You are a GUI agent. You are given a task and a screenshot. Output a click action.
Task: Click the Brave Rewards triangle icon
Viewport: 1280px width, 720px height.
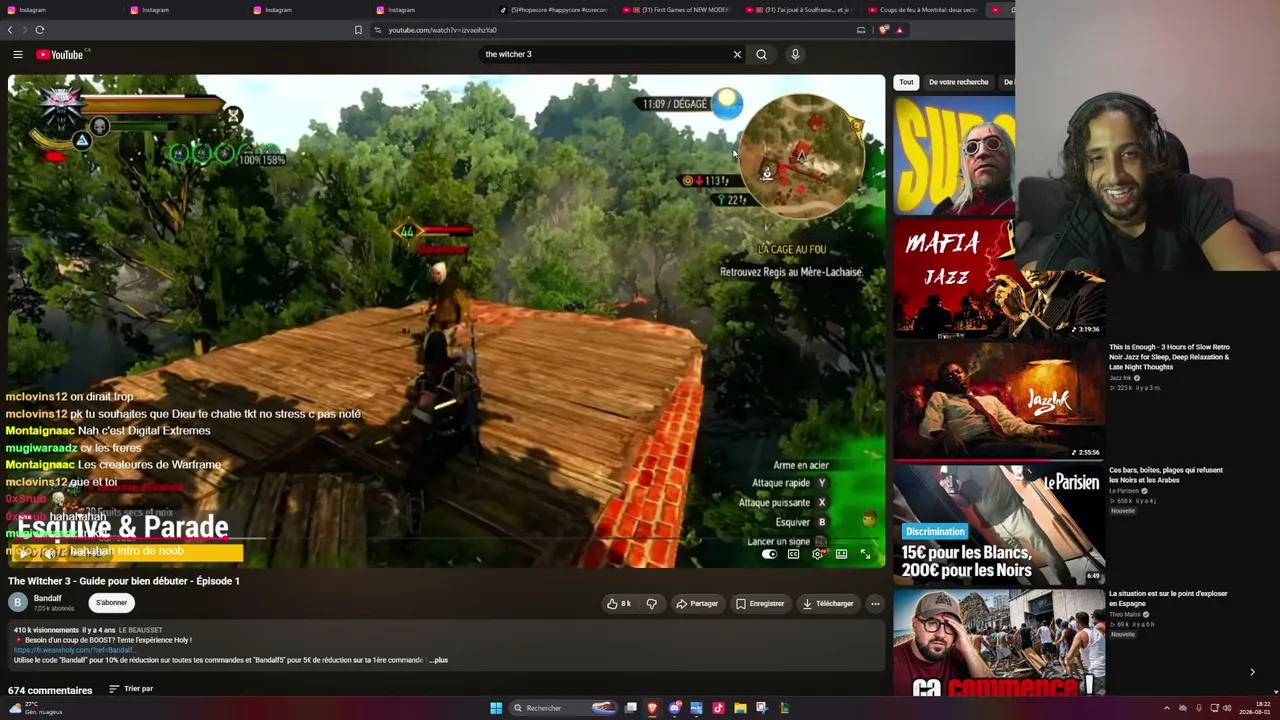(899, 30)
